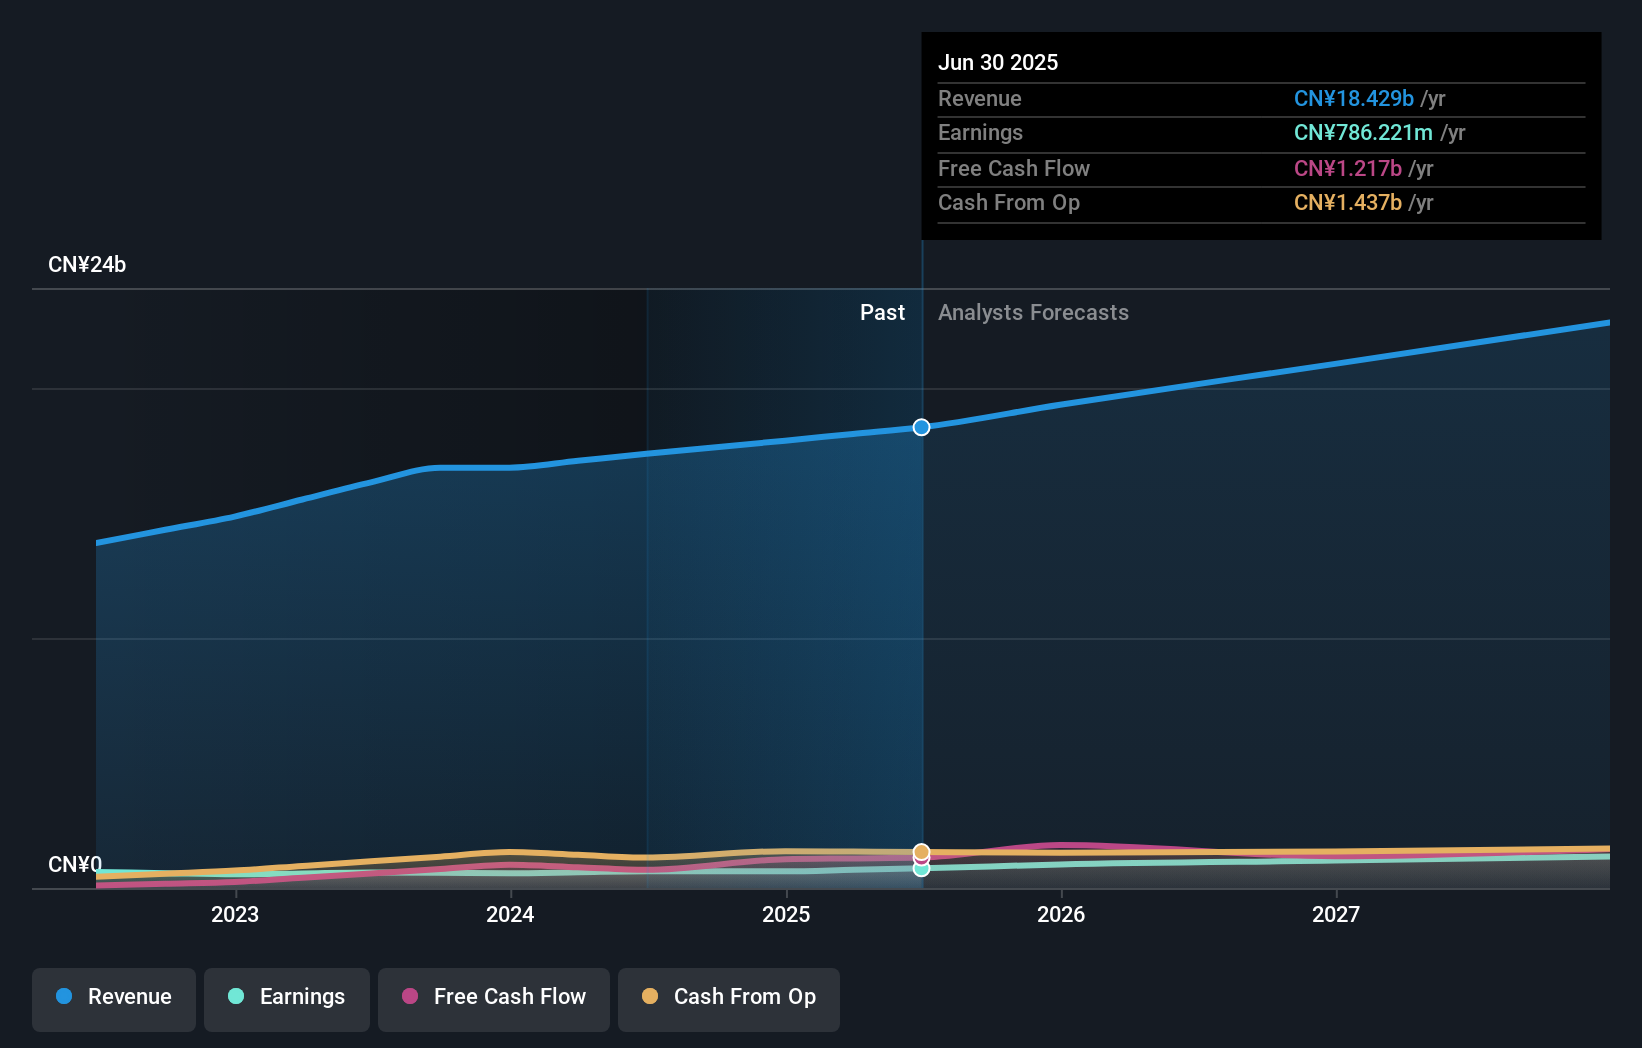This screenshot has width=1642, height=1048.
Task: Select the teal earnings marker below the orange one
Action: click(x=921, y=868)
